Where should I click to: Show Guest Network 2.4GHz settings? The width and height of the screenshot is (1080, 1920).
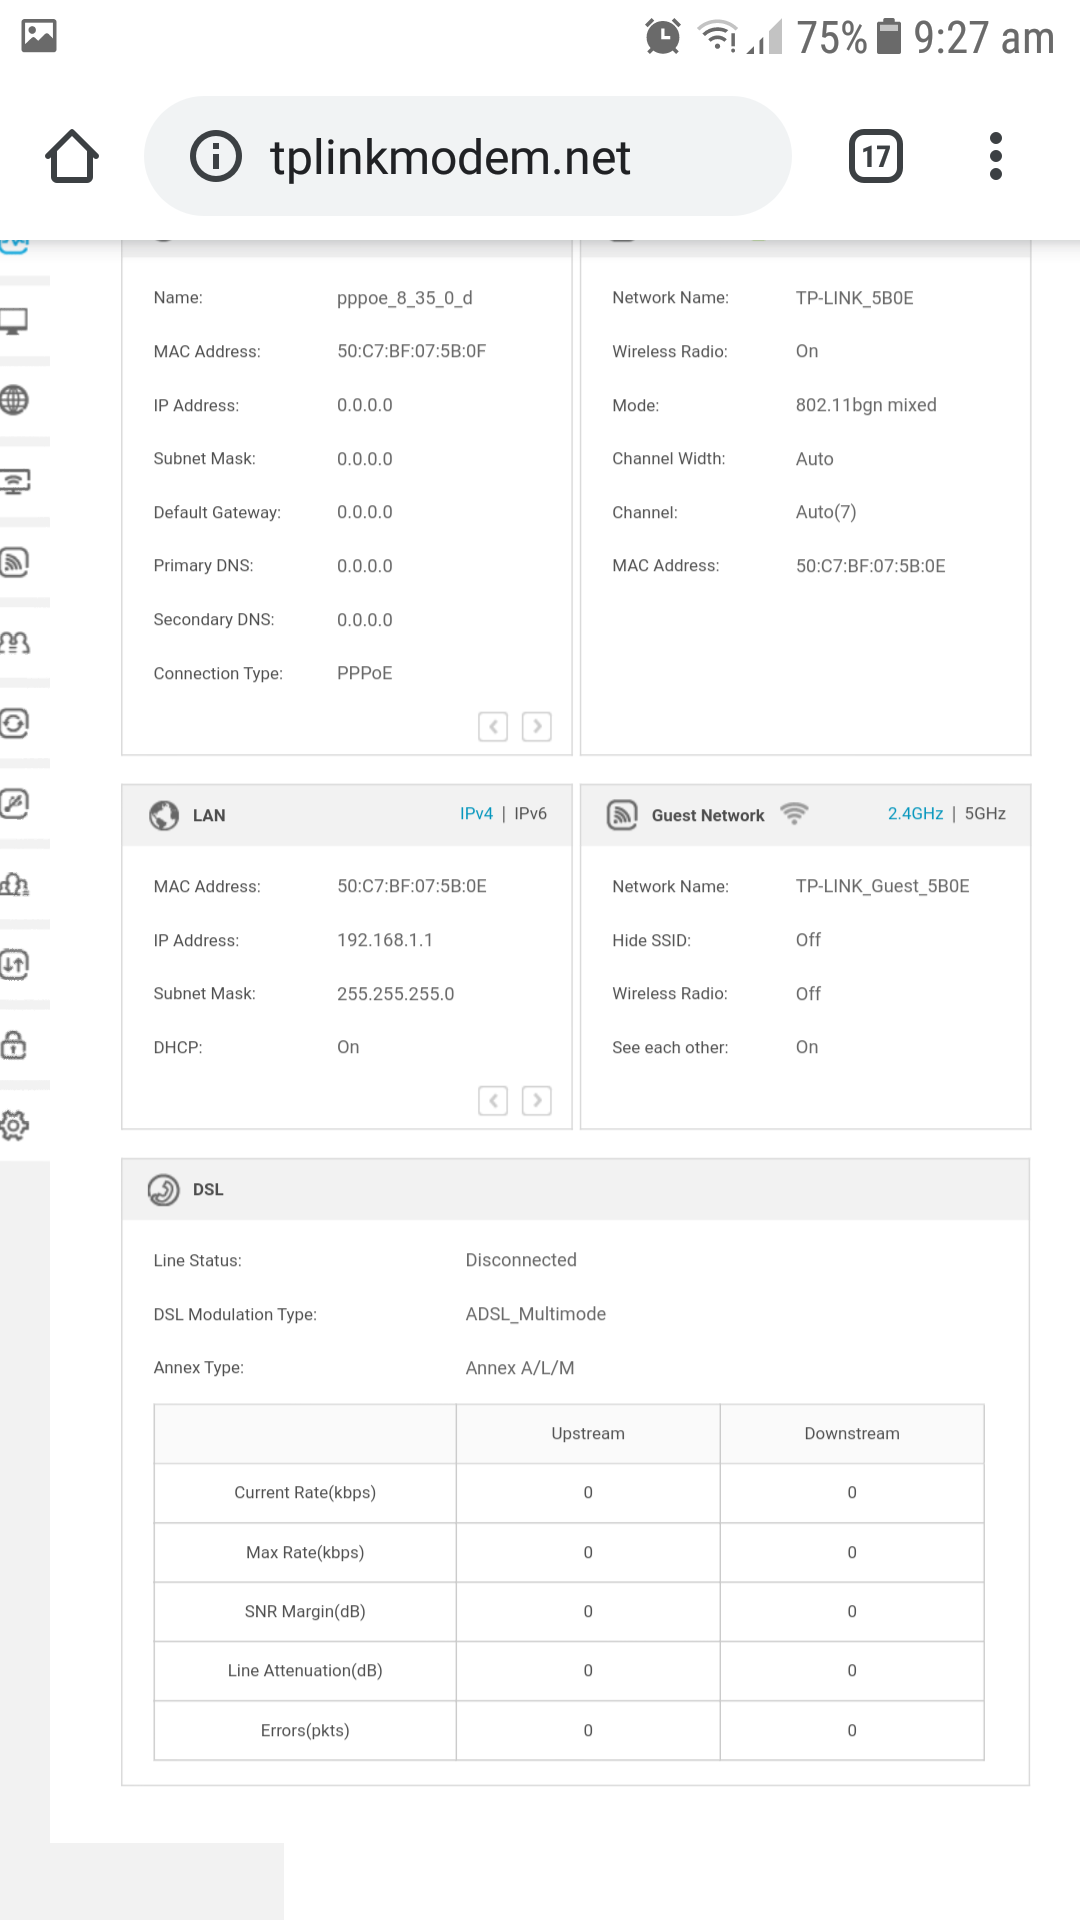(915, 814)
